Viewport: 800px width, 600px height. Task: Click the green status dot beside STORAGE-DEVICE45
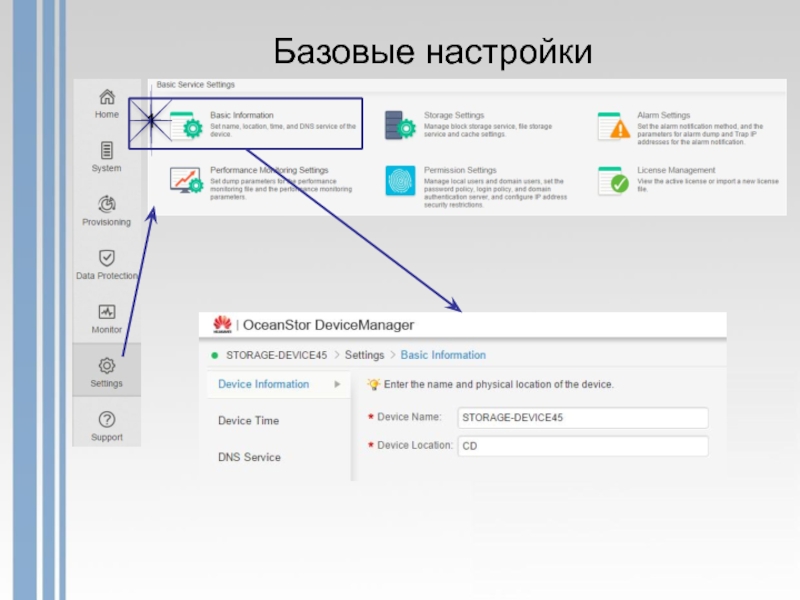(x=215, y=356)
